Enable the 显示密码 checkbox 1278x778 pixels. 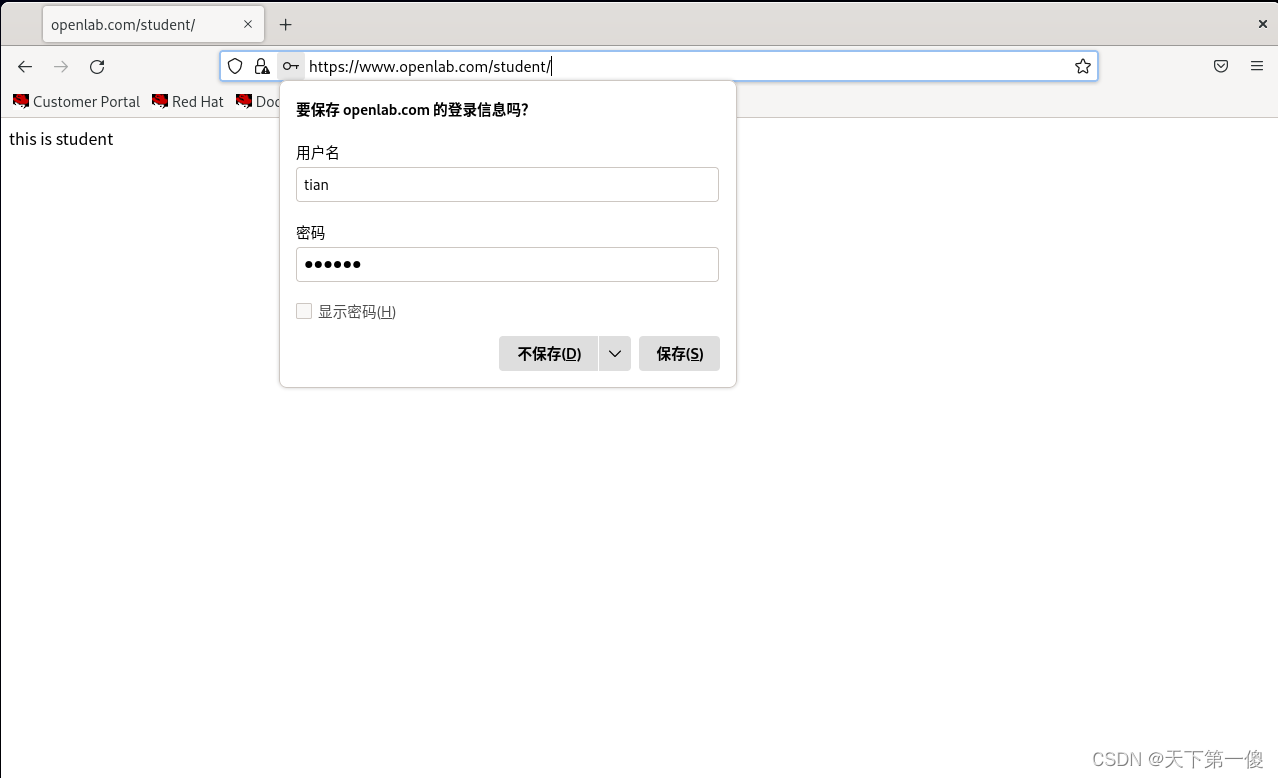tap(303, 311)
